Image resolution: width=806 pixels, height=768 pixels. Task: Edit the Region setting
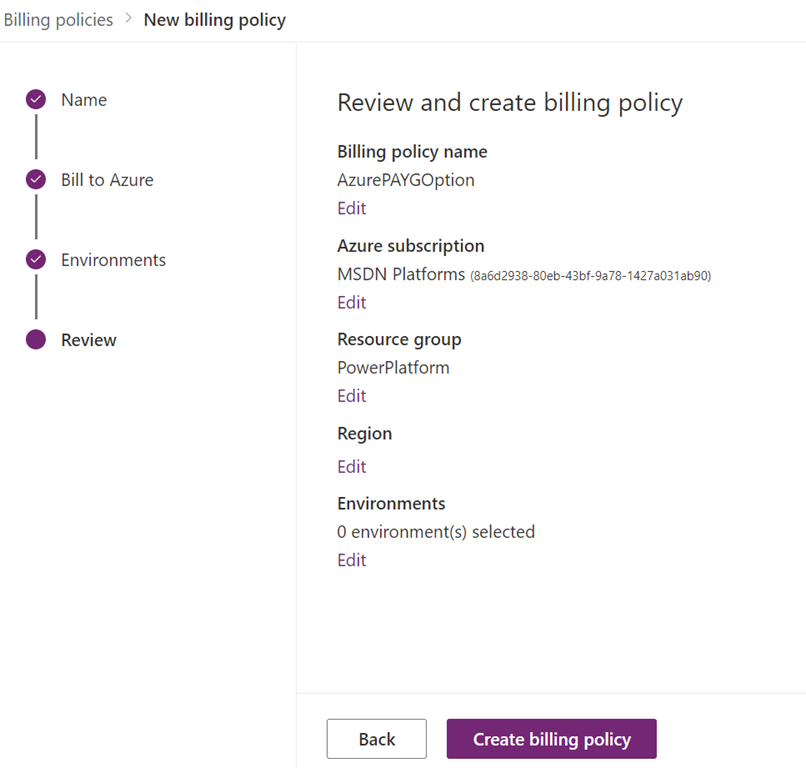pos(352,466)
